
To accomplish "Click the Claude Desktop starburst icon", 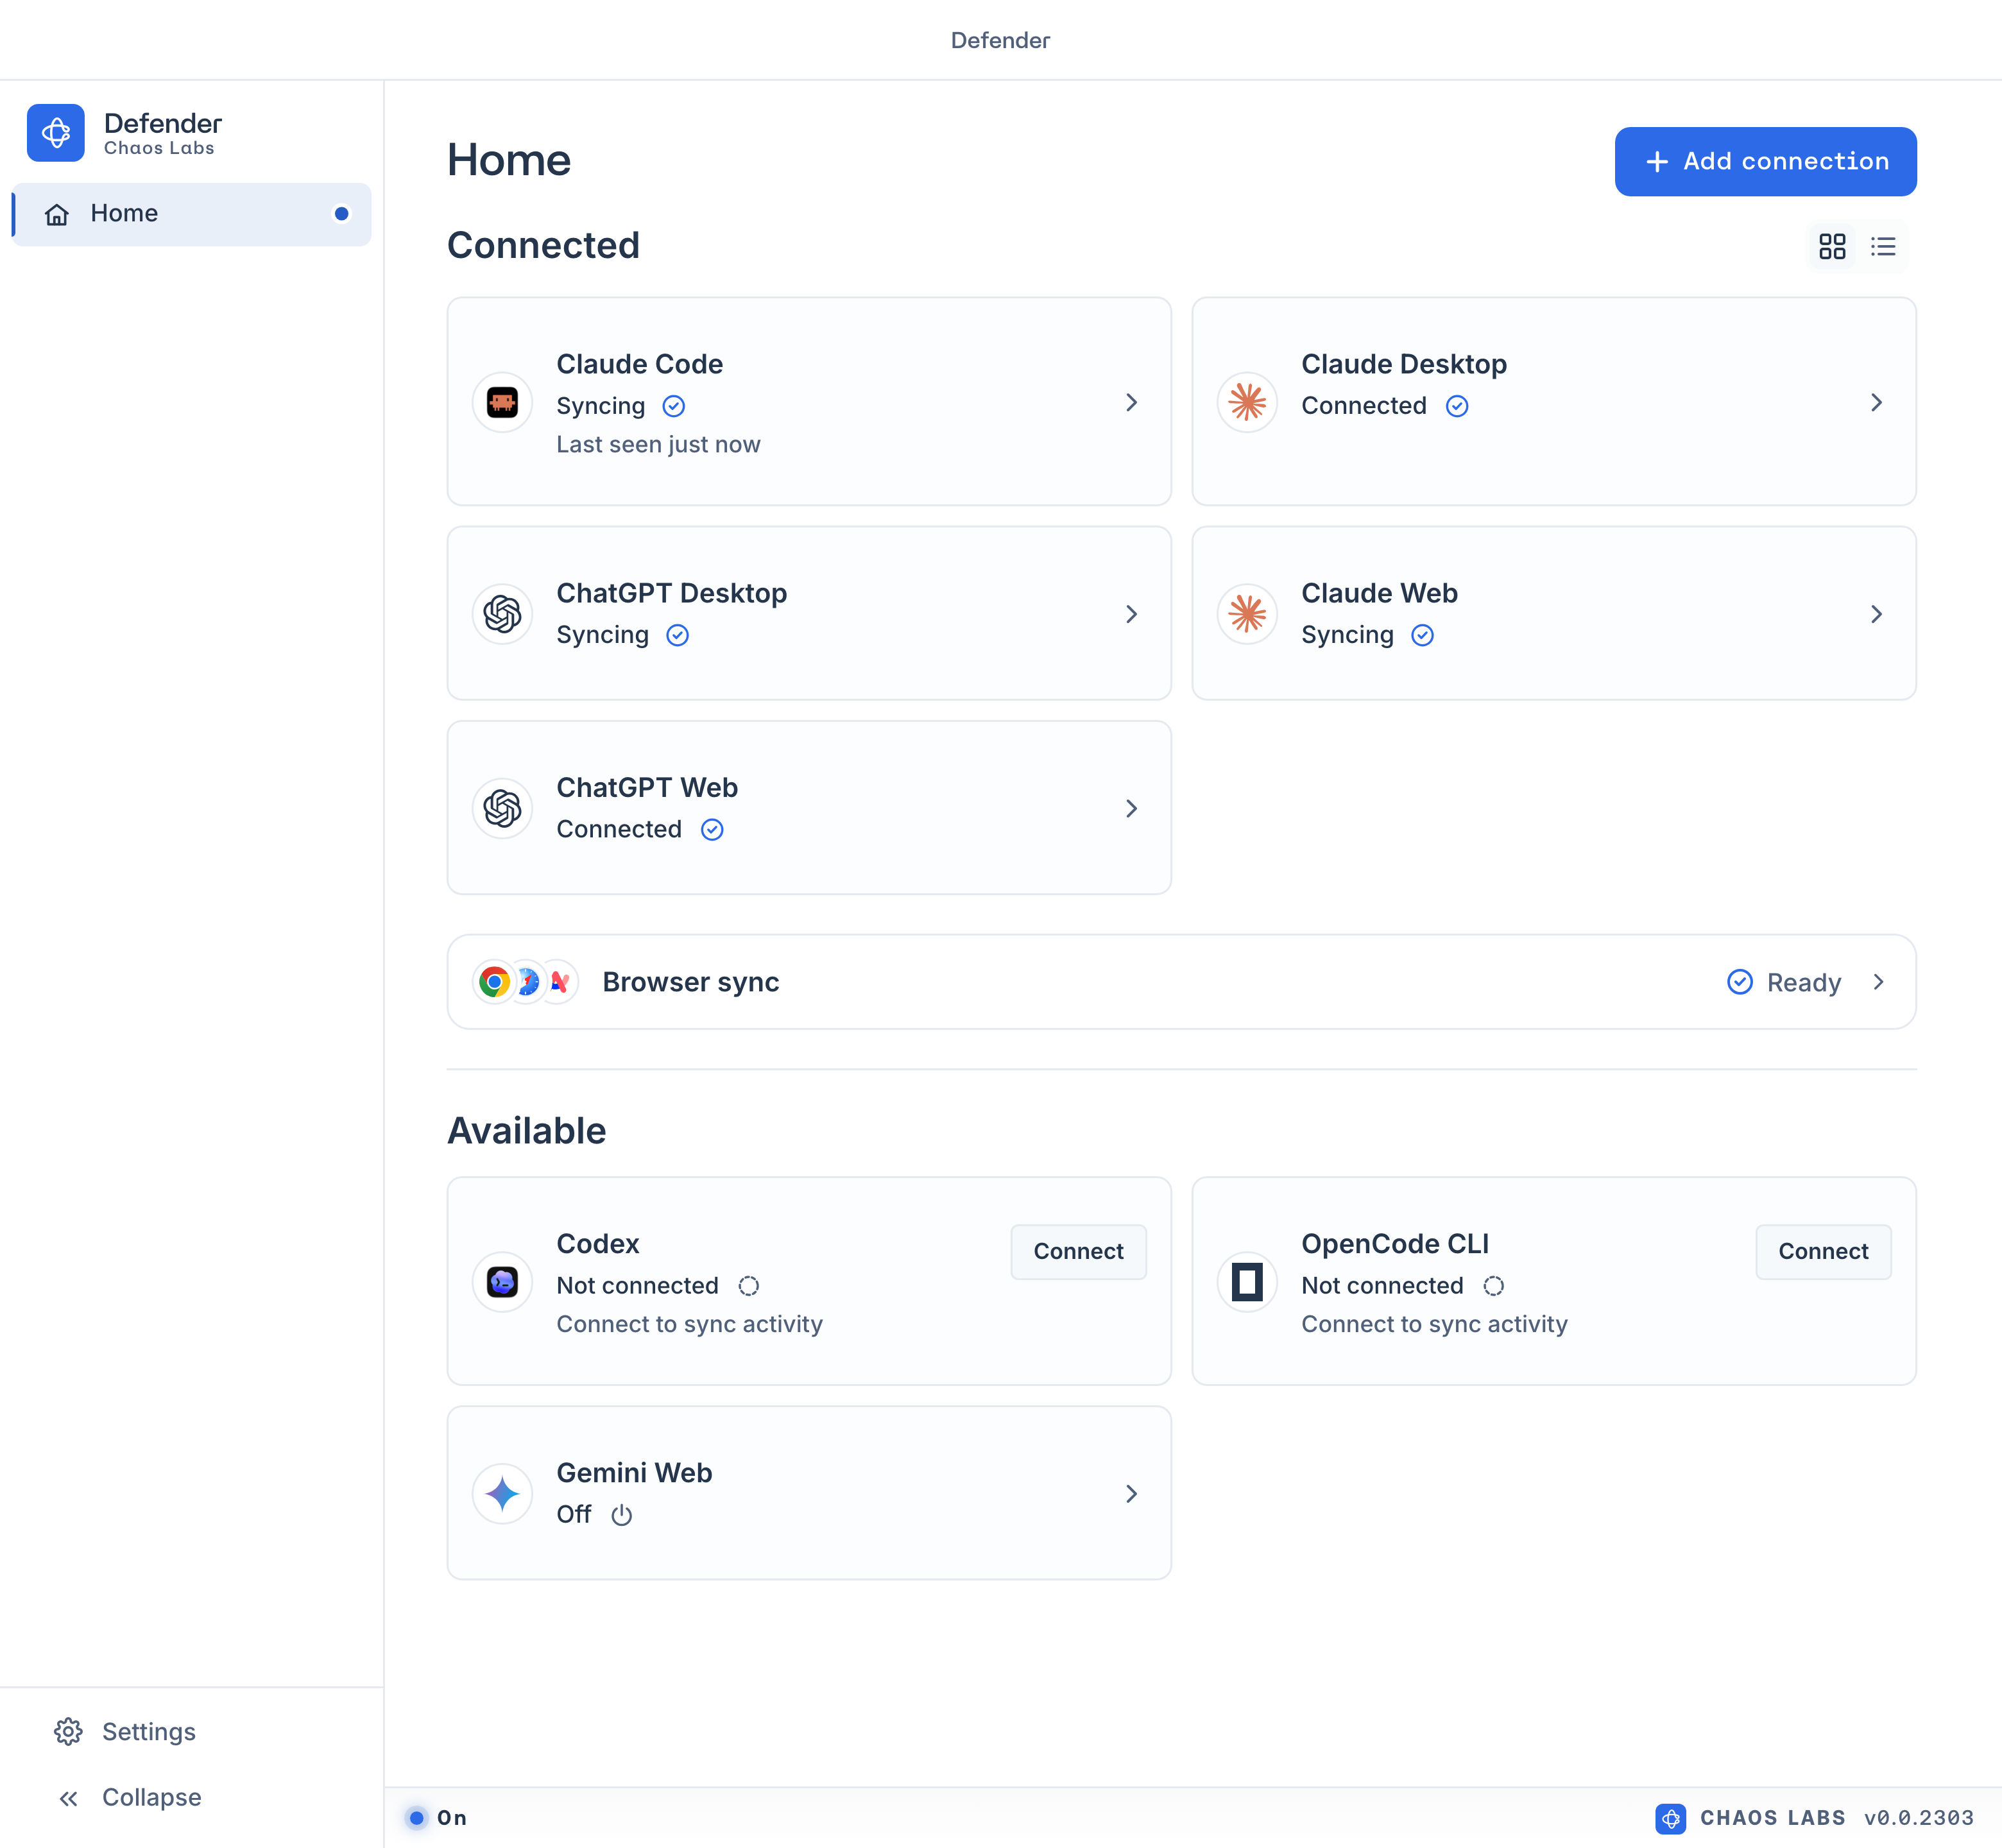I will [x=1247, y=402].
